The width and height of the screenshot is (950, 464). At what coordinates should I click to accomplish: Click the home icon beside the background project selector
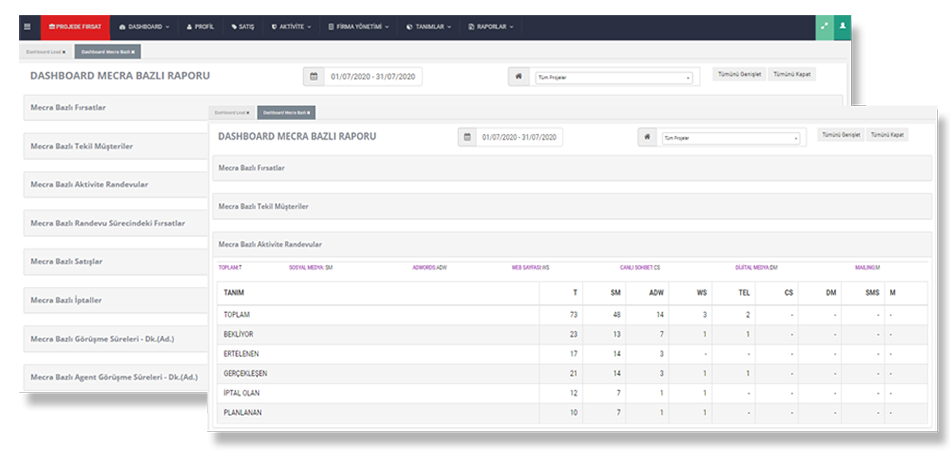point(518,76)
